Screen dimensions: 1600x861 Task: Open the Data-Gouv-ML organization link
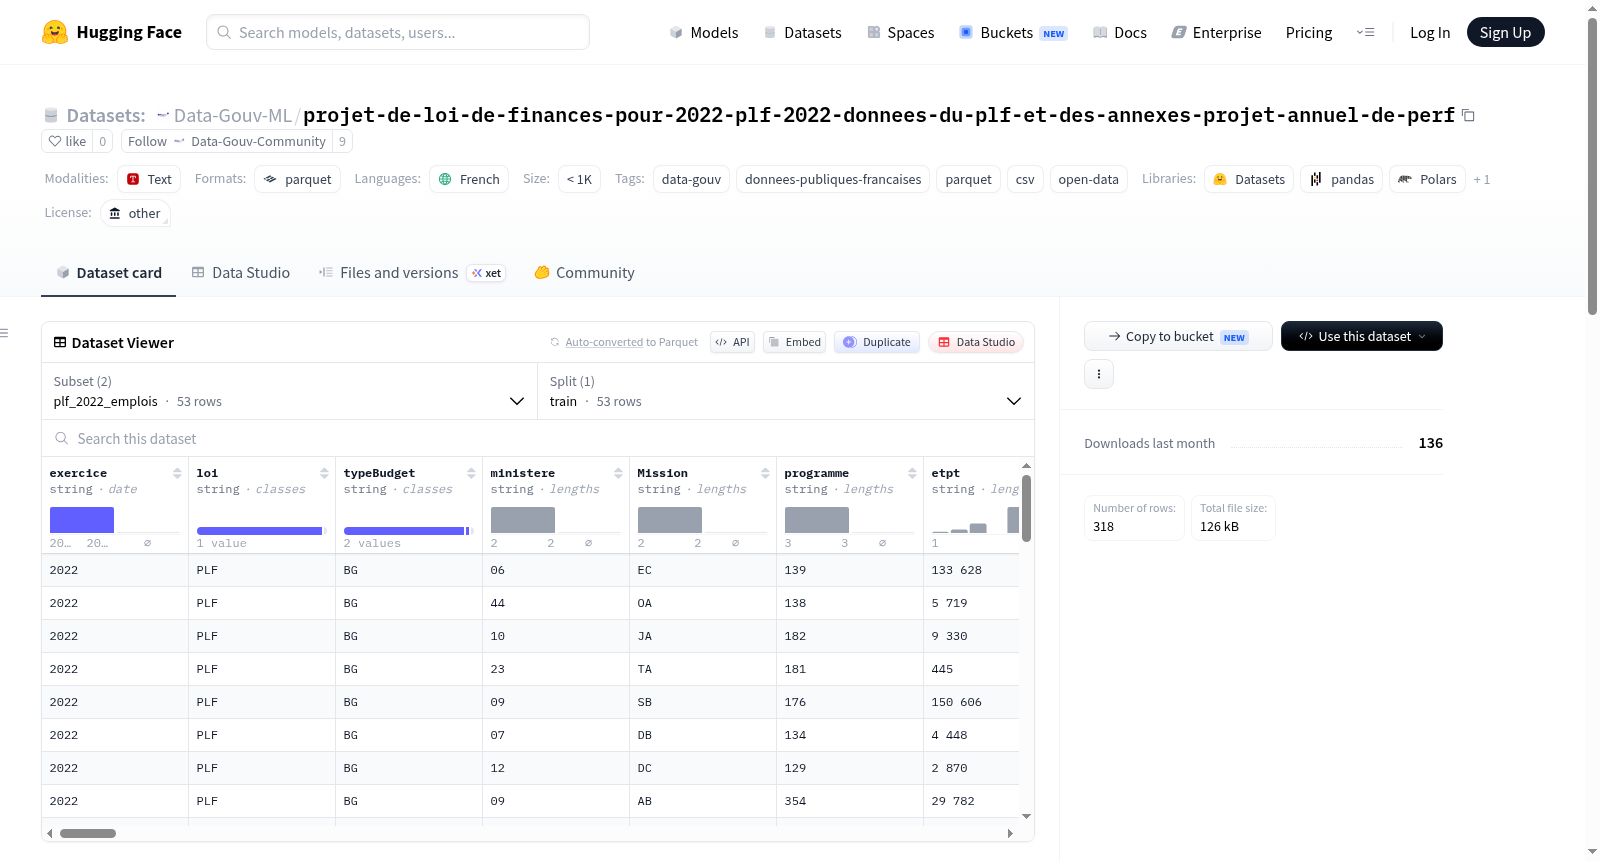233,115
